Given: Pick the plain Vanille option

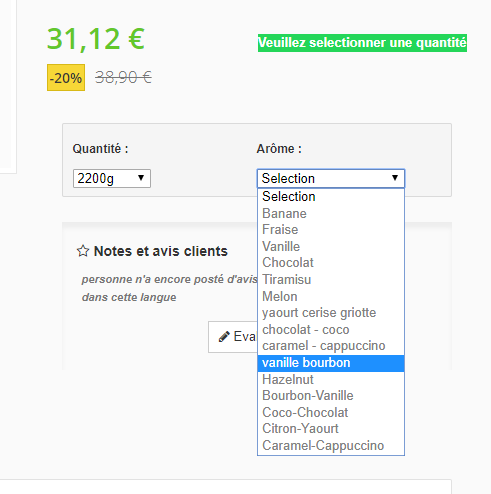Looking at the screenshot, I should (x=331, y=246).
